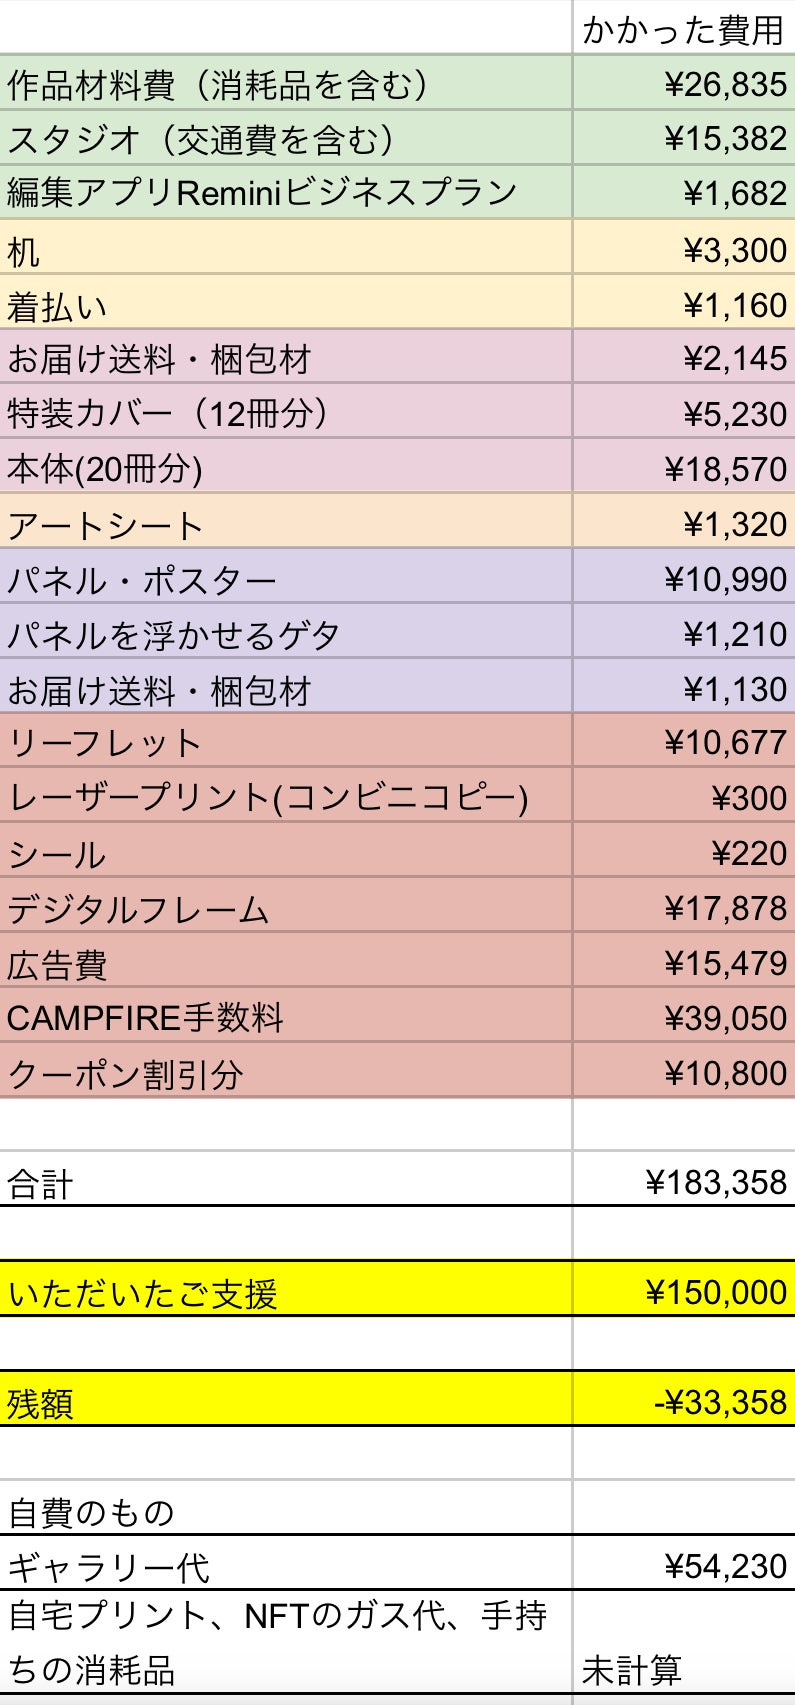
Task: Click the ¥26,835 amount cell
Action: tap(684, 84)
